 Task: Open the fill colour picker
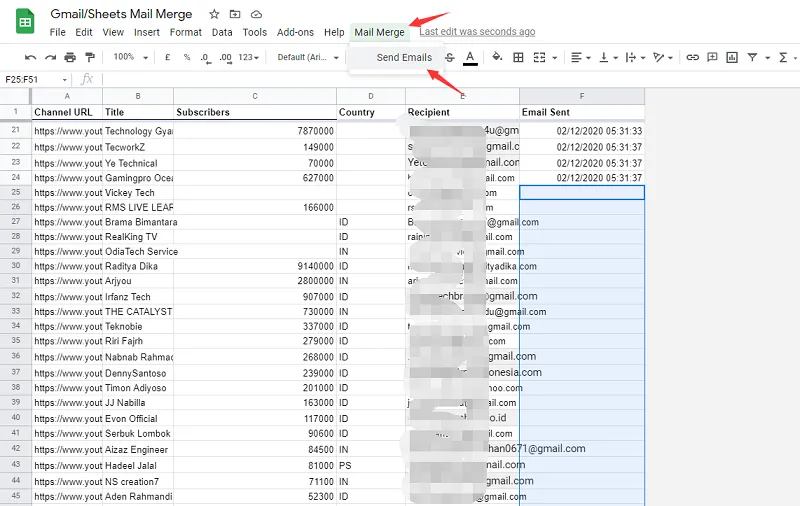tap(497, 57)
